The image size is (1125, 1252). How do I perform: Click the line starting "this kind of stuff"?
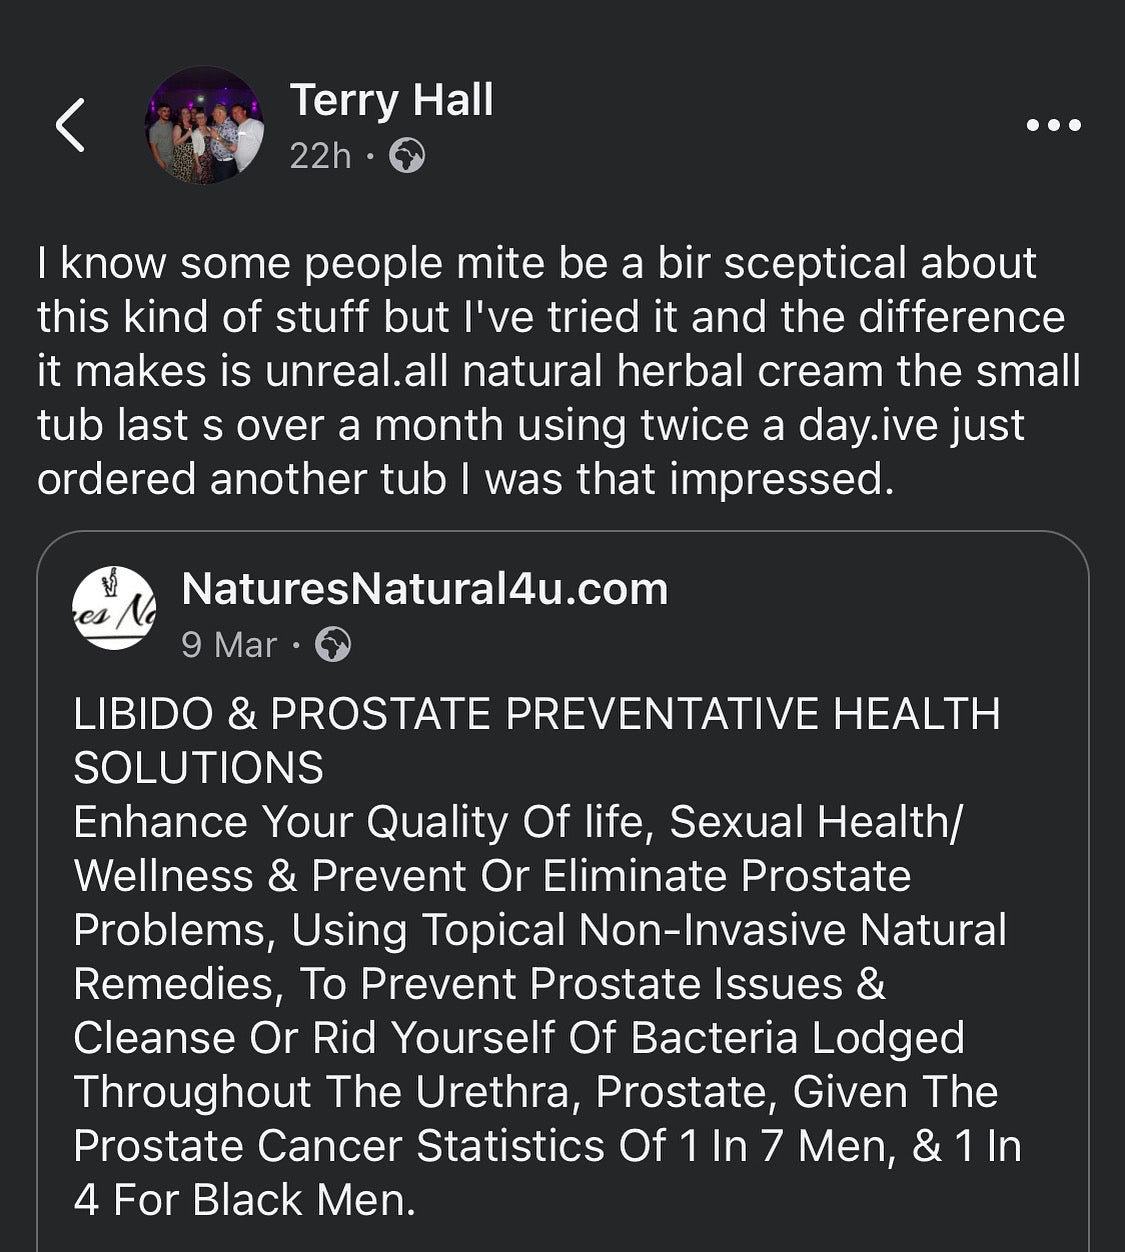coord(551,317)
